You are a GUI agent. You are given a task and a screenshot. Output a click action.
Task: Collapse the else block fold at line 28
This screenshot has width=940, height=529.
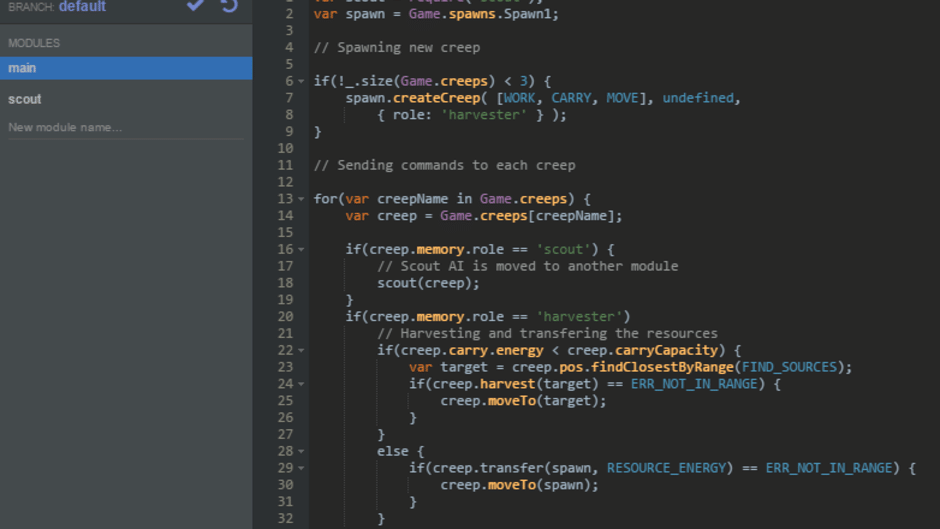301,450
